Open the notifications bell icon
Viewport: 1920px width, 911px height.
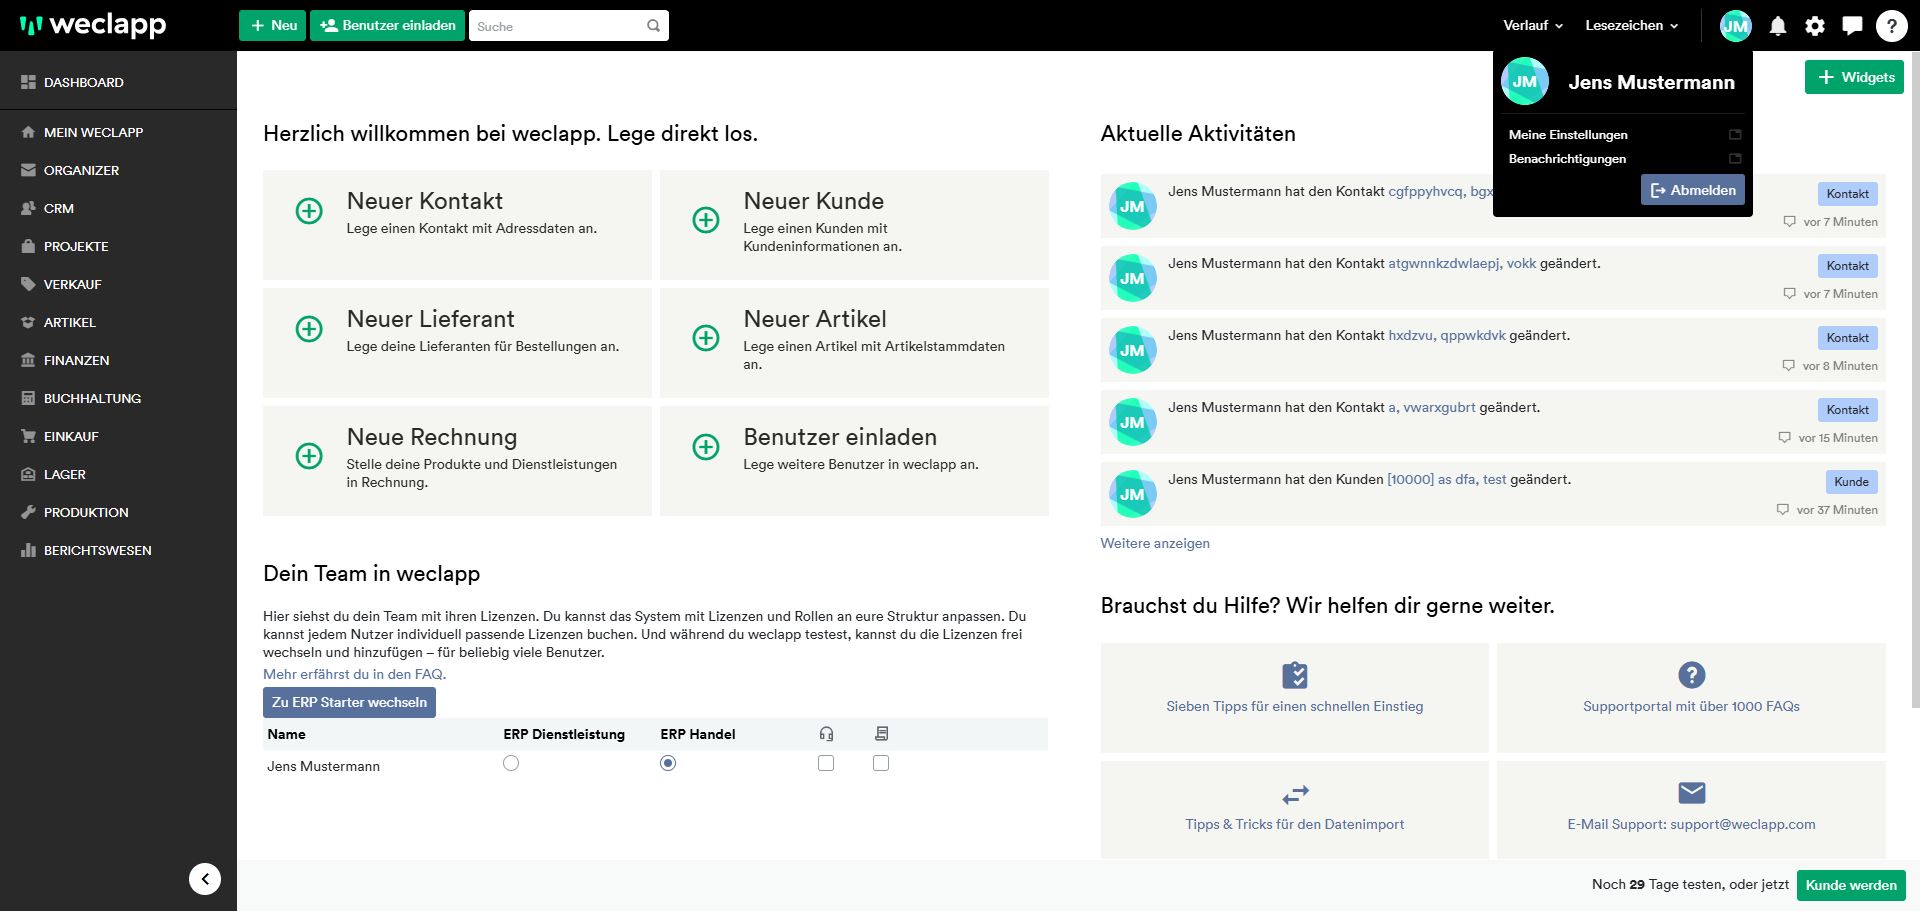coord(1777,26)
